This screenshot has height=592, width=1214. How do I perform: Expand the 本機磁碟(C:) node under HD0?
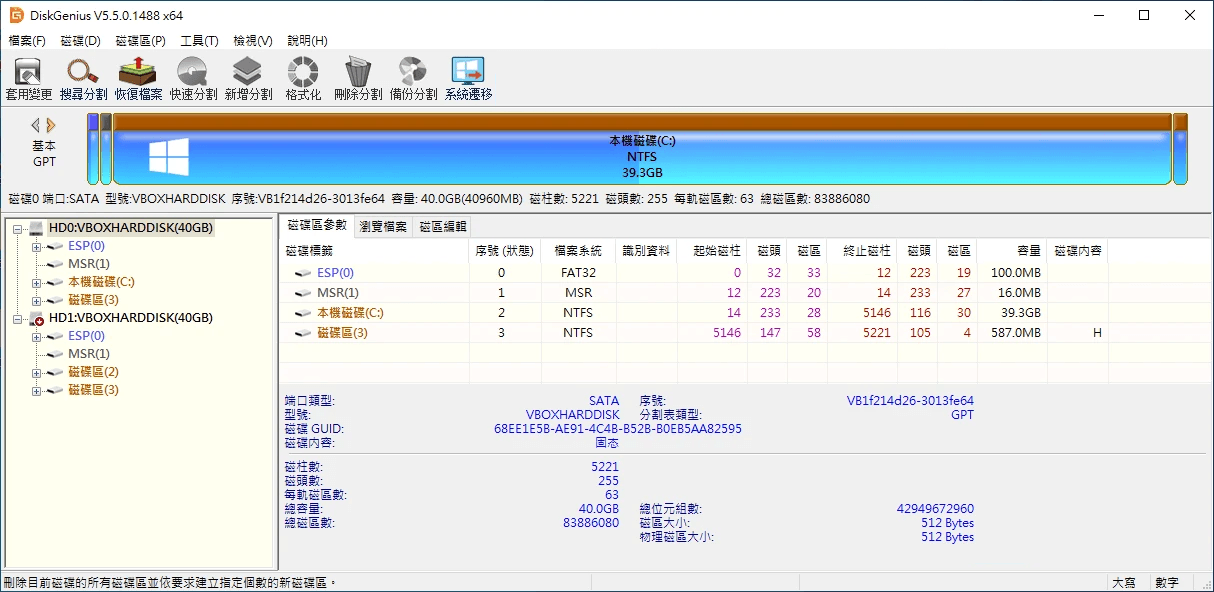tap(36, 282)
